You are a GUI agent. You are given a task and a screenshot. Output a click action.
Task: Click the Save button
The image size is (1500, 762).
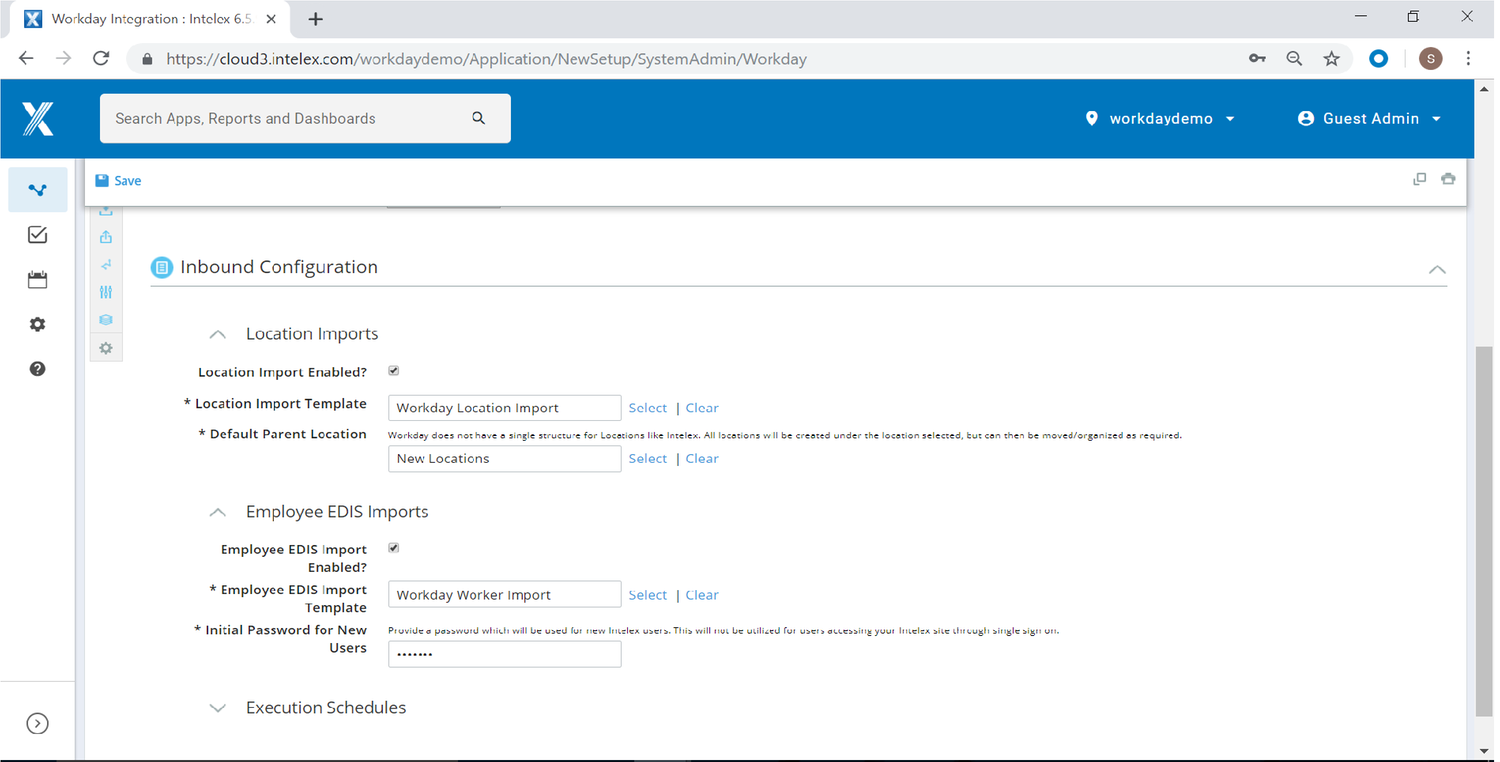118,180
